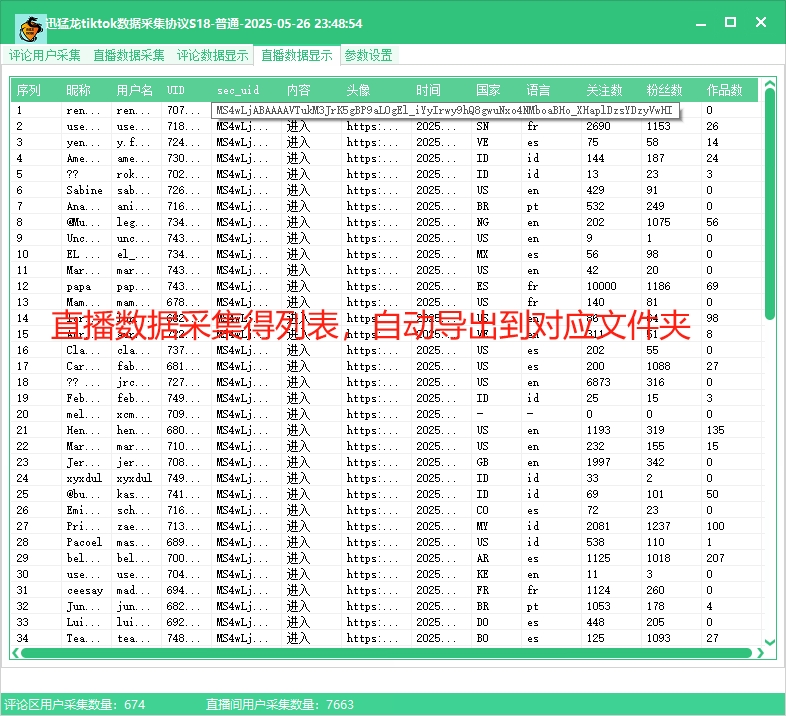Click the KE country cell in row 30

[482, 575]
